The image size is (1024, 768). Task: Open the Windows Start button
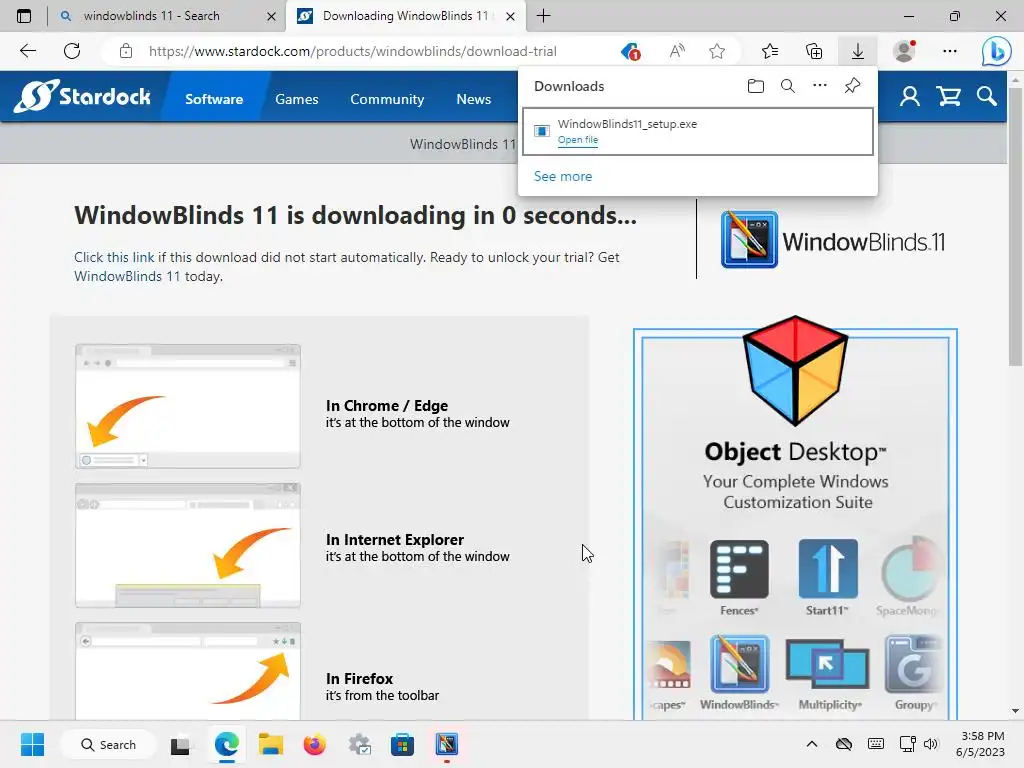click(x=32, y=744)
